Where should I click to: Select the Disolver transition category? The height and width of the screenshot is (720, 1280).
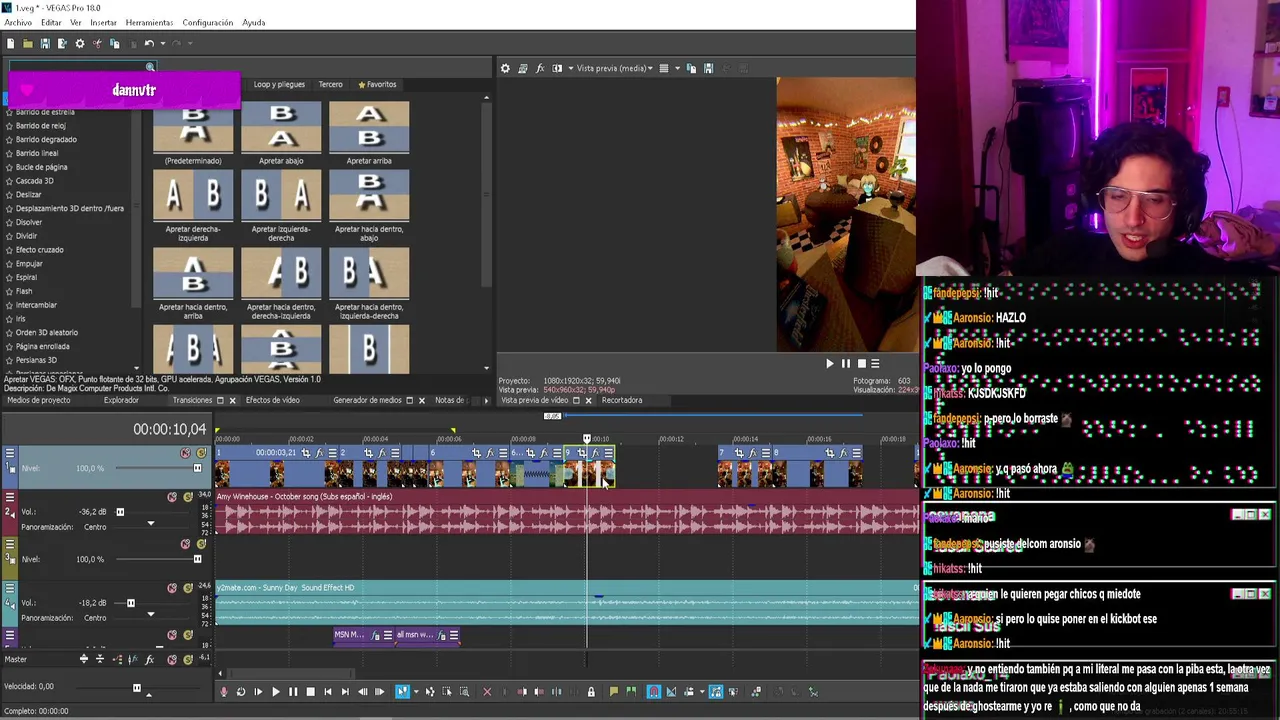[x=29, y=222]
